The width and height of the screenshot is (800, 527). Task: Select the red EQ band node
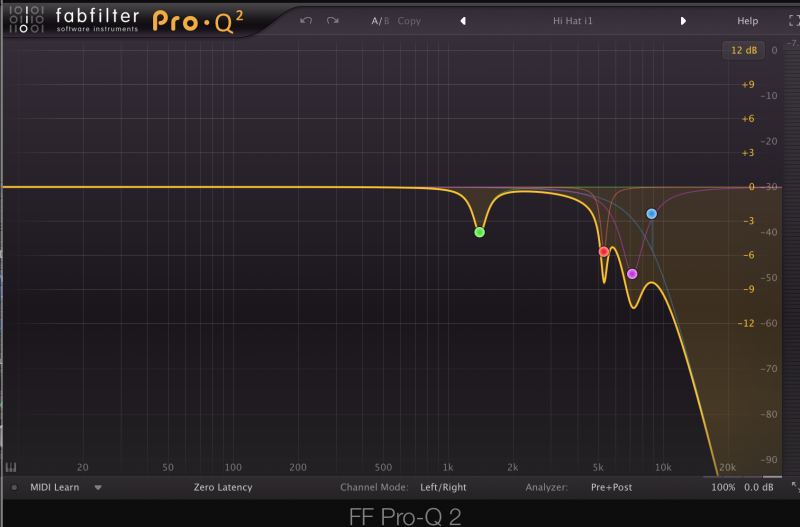click(604, 252)
